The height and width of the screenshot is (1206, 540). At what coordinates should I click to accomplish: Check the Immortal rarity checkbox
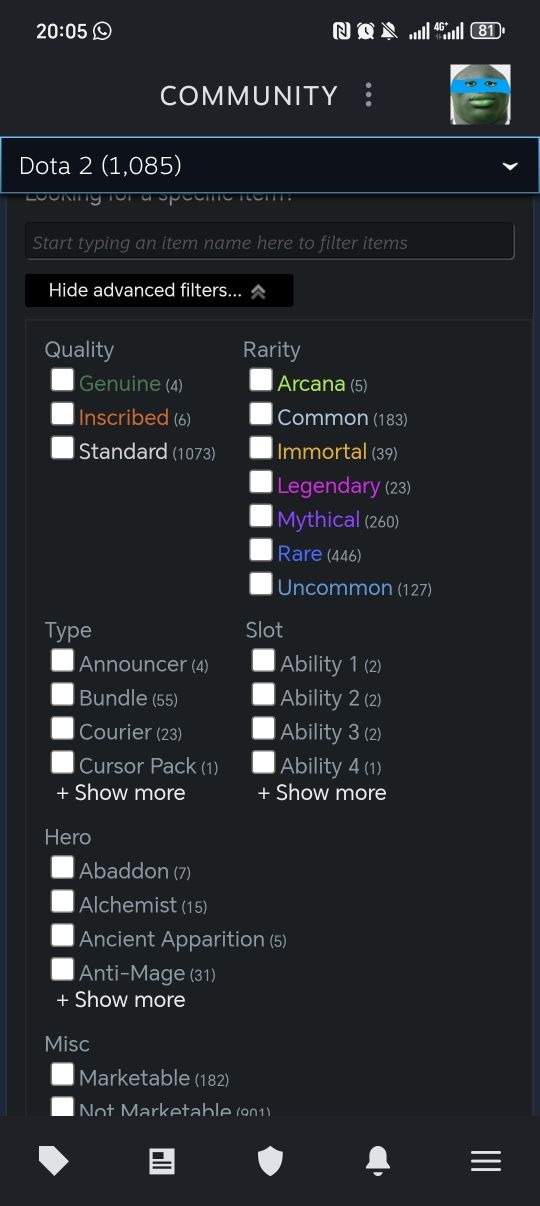pos(261,448)
